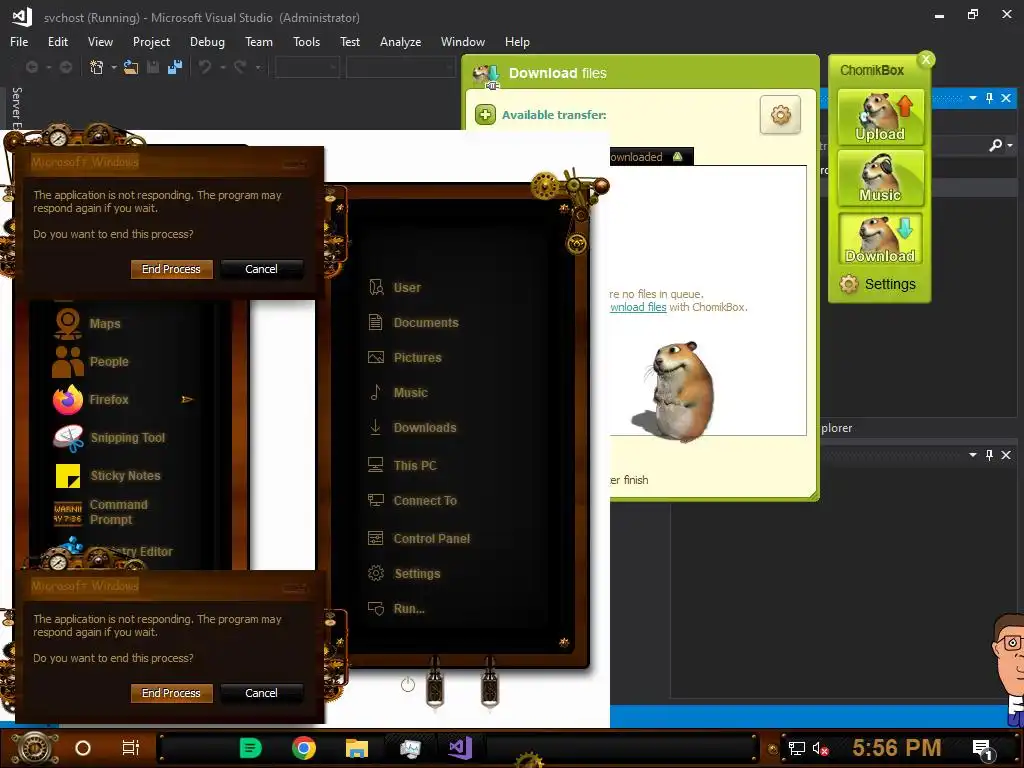Image resolution: width=1024 pixels, height=768 pixels.
Task: Open Control Panel from Start menu
Action: point(419,539)
